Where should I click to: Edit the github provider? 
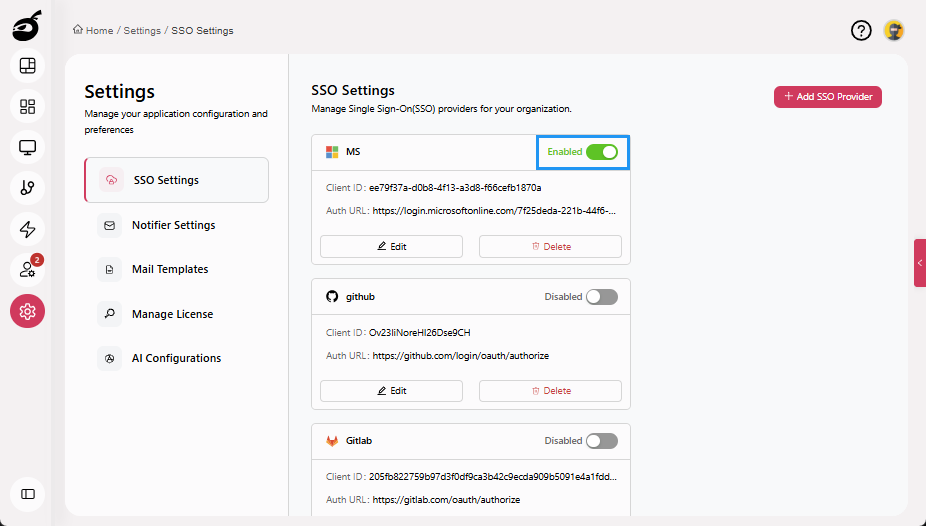tap(392, 391)
